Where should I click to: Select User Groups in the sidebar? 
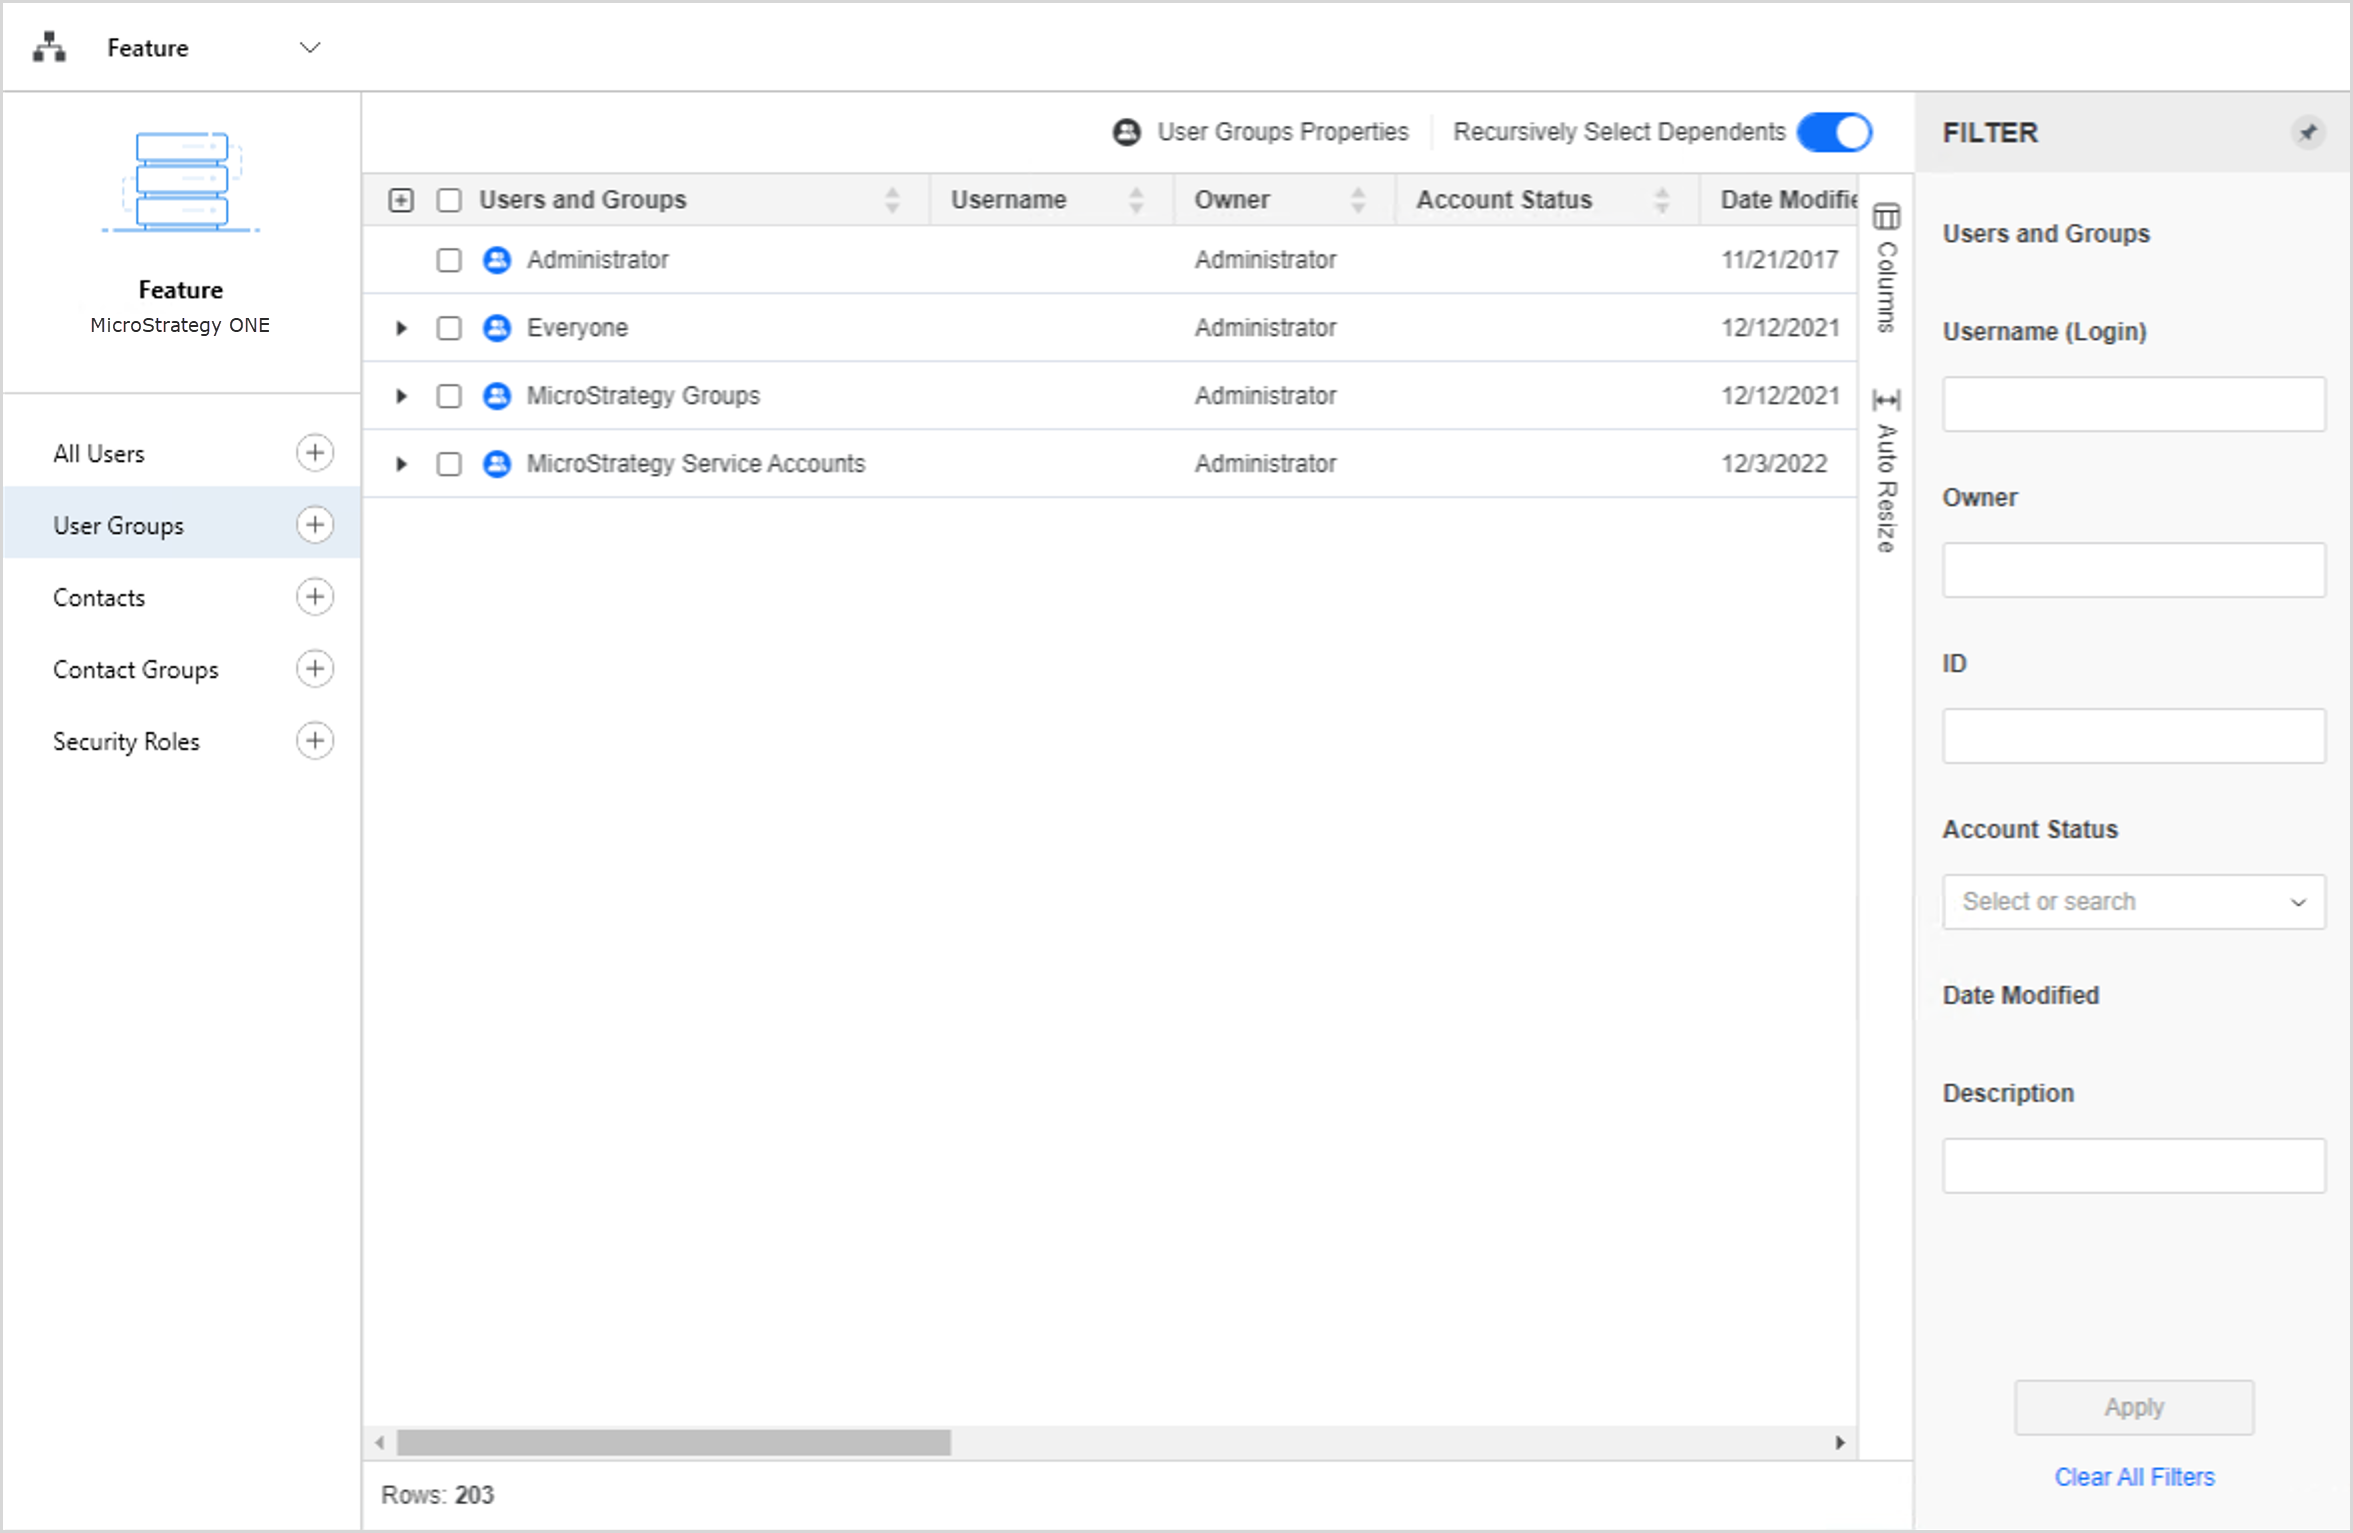point(118,526)
